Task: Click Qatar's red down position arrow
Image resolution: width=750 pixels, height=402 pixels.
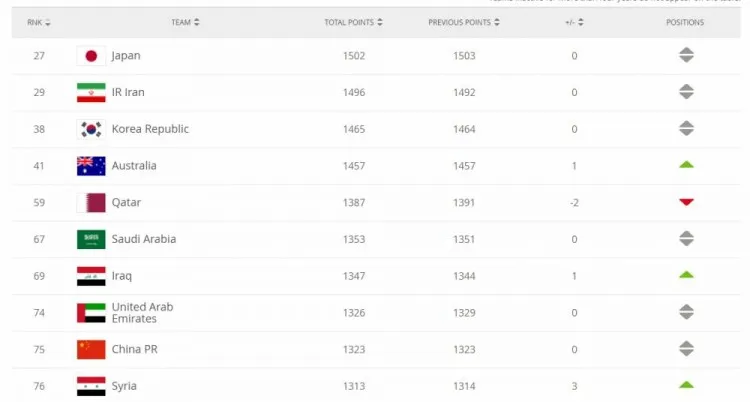Action: [686, 202]
